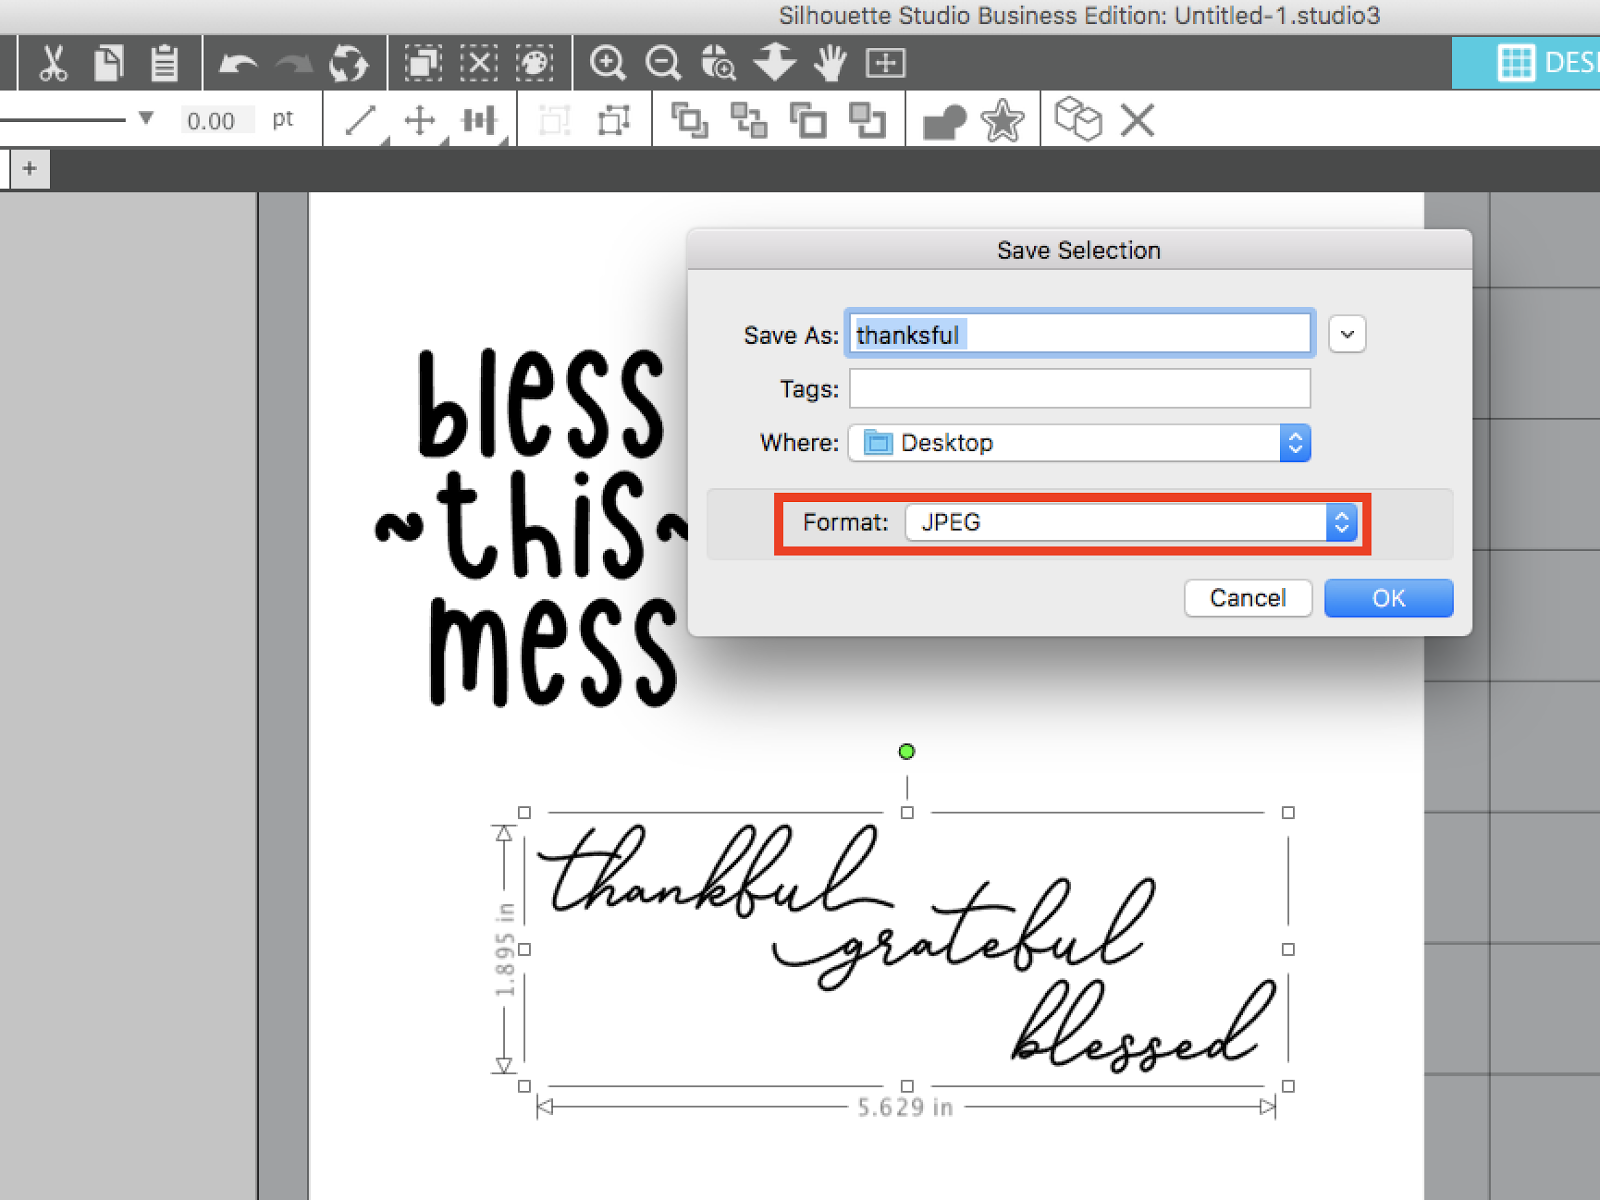Select the Zoom In tool
Viewport: 1600px width, 1200px height.
608,62
